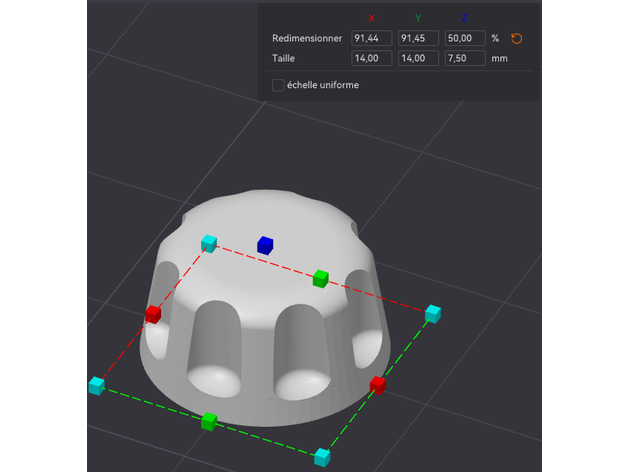Click the Taille X size field
This screenshot has height=472, width=628.
click(x=371, y=59)
